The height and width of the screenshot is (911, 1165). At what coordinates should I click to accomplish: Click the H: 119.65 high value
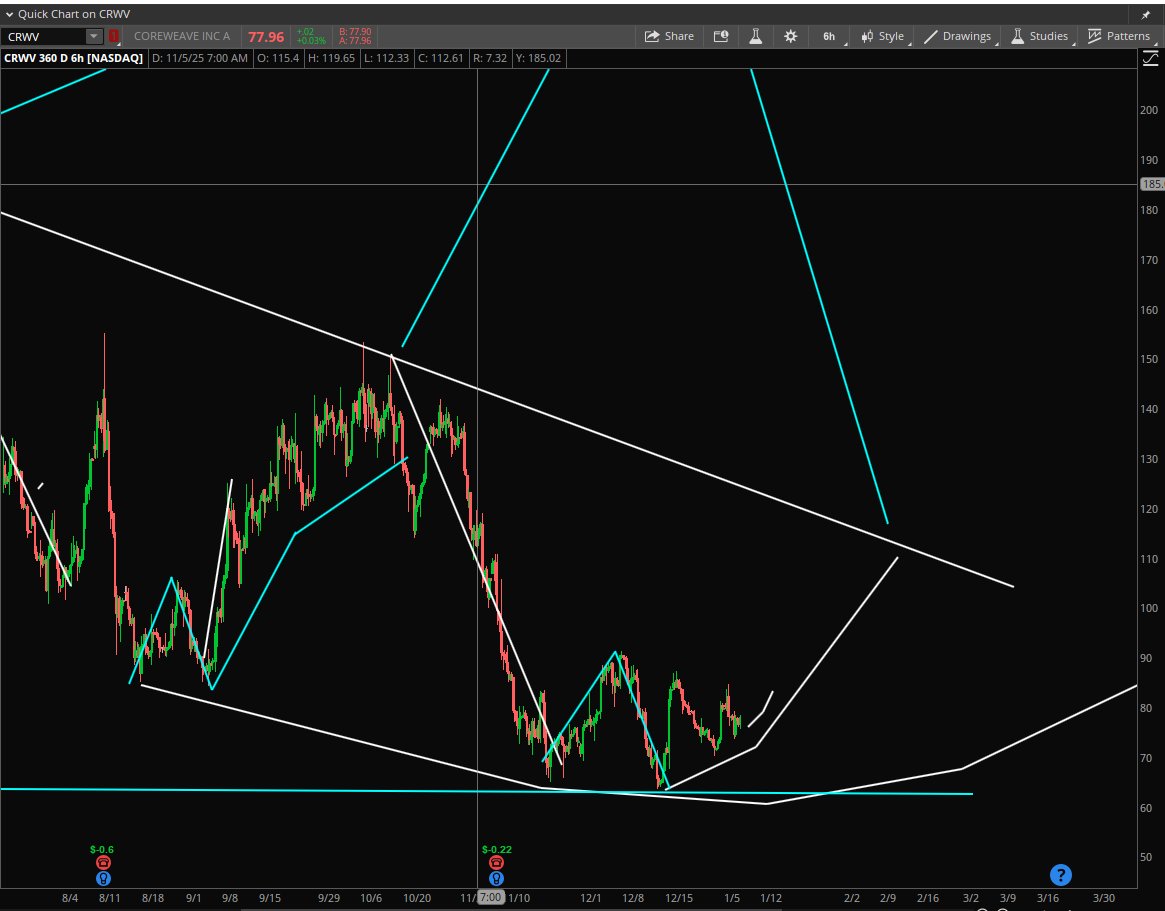(330, 58)
